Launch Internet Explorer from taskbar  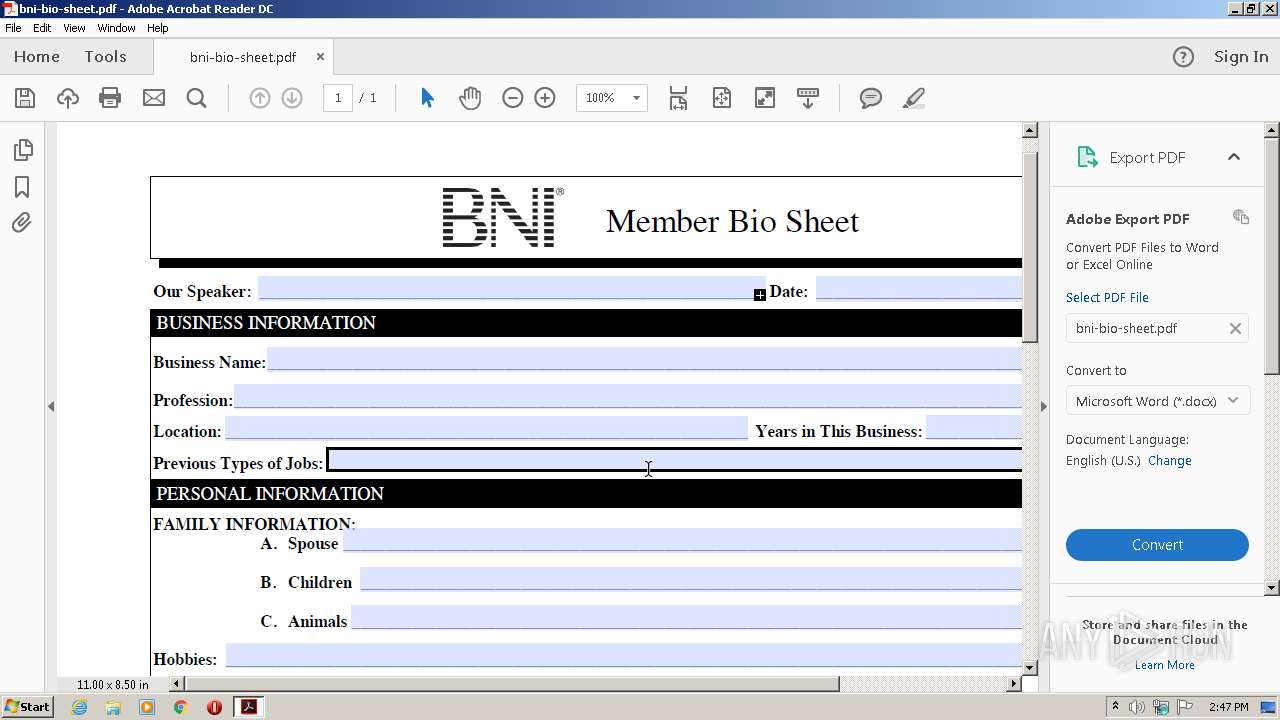tap(79, 707)
